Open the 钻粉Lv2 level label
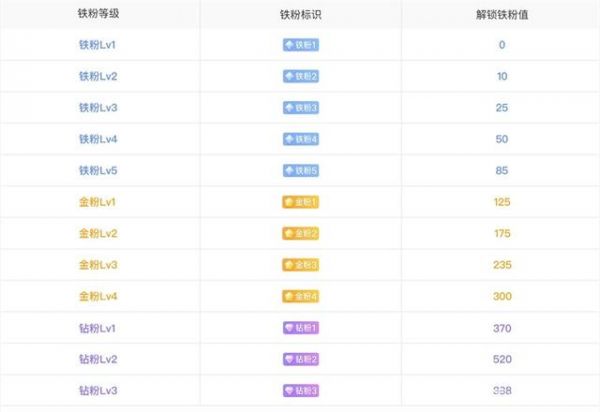The width and height of the screenshot is (600, 412). click(x=98, y=359)
